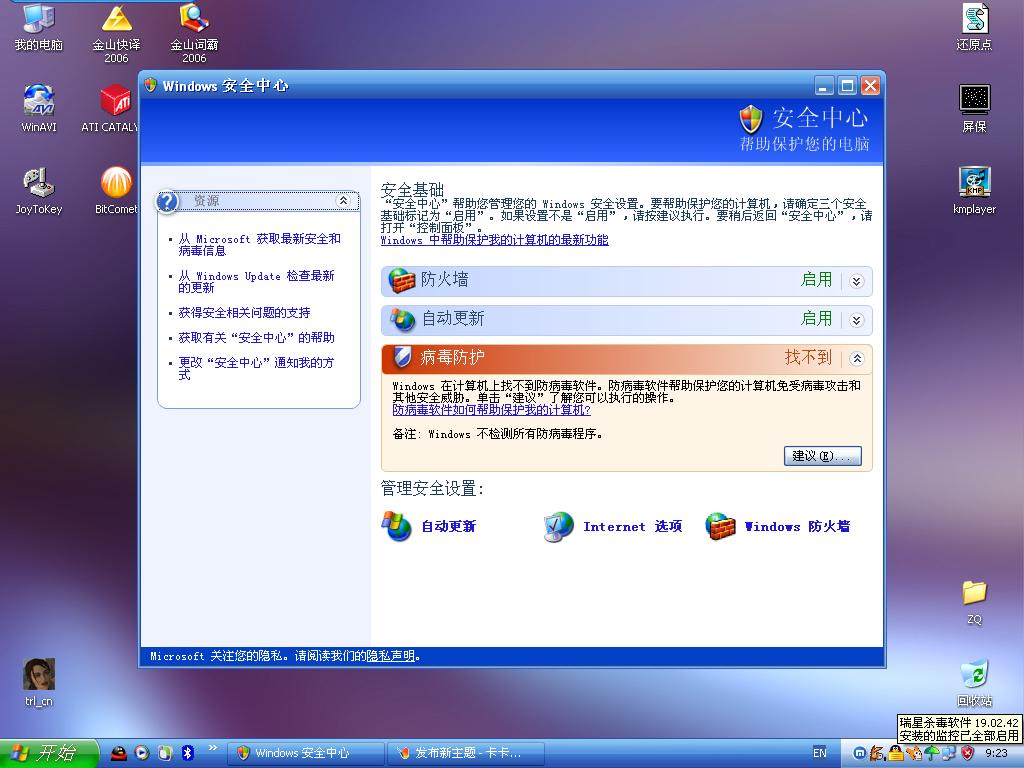Screen dimensions: 1024x768
Task: Click the 瑞星杀毒软件 19.02.42 tooltip
Action: (x=959, y=729)
